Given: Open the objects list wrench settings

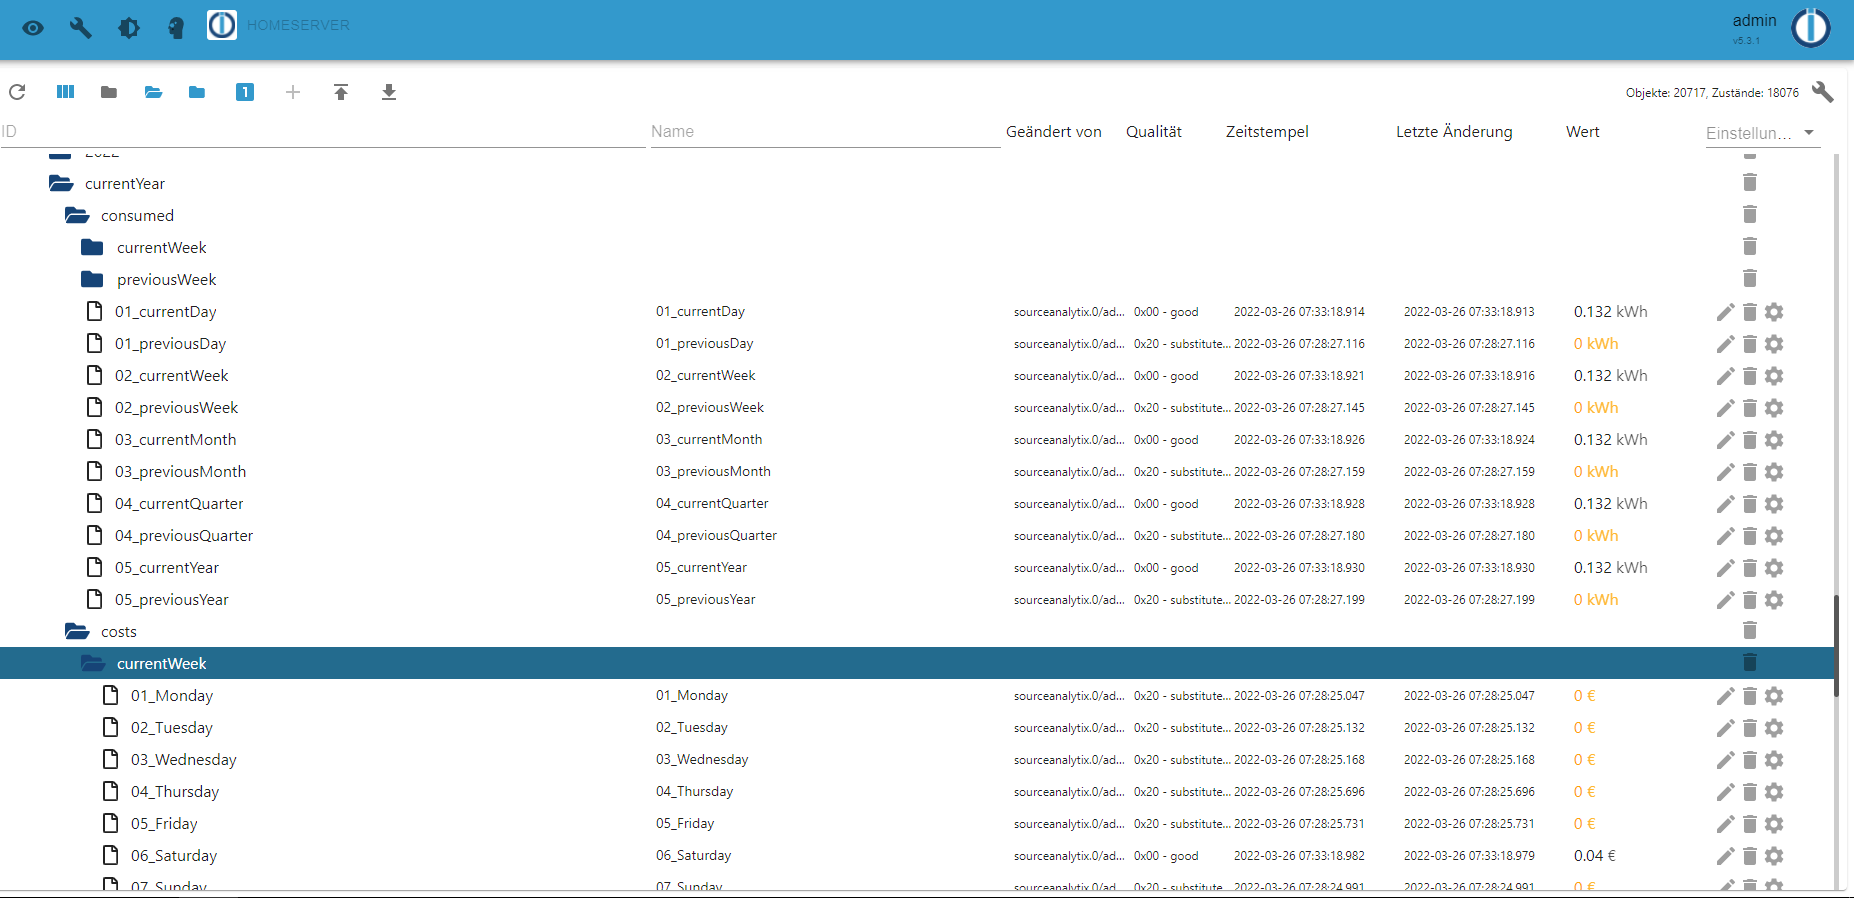Looking at the screenshot, I should [x=1822, y=92].
